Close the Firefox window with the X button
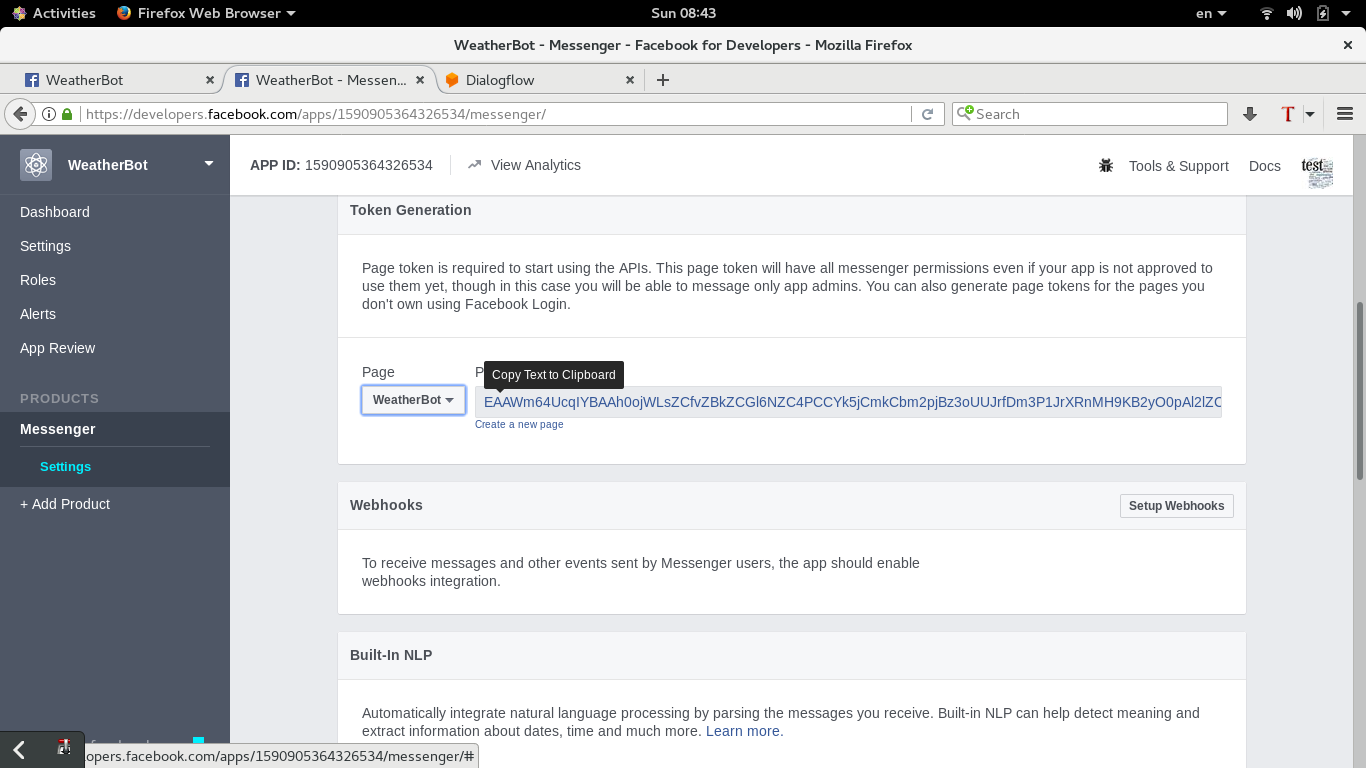This screenshot has height=768, width=1366. coord(1347,45)
